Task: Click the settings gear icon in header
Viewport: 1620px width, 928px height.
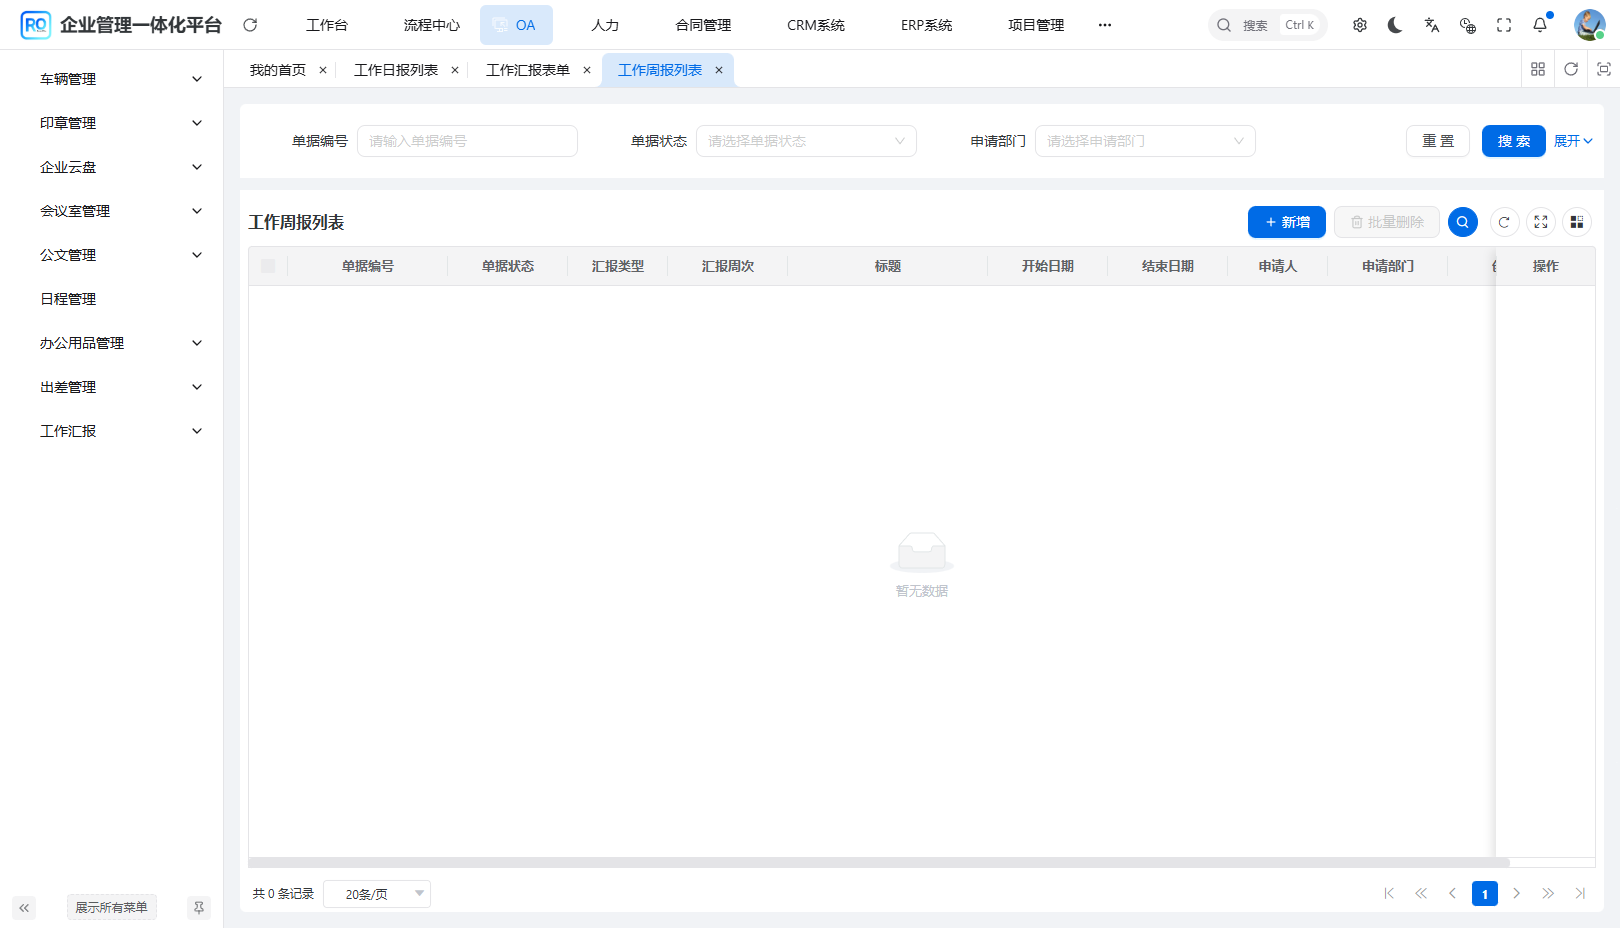Action: click(1359, 25)
